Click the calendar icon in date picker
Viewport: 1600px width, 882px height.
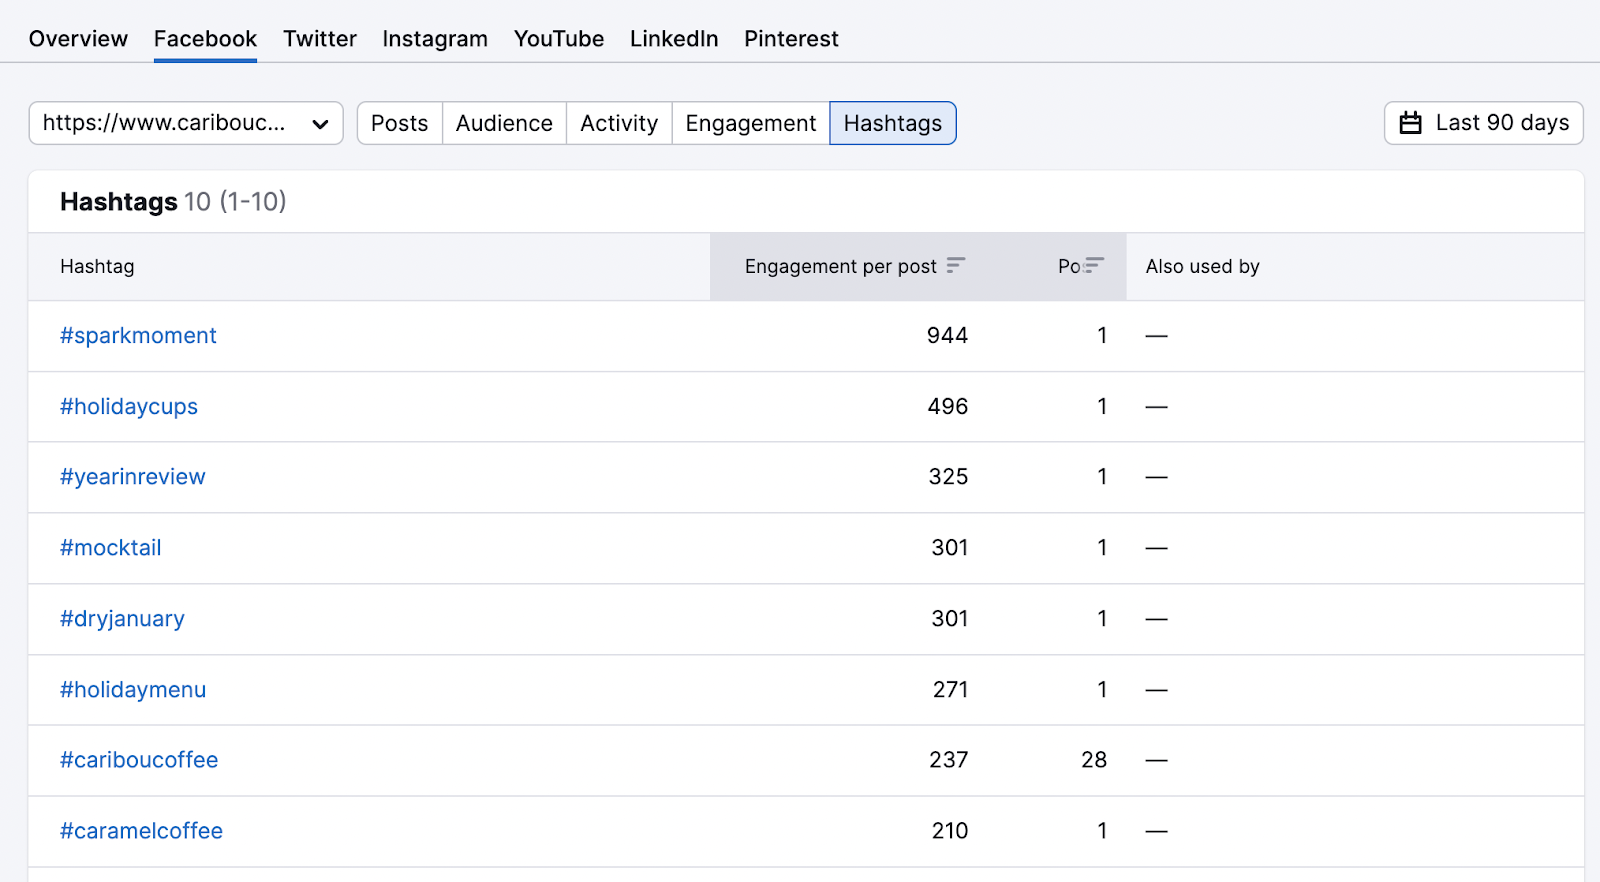pyautogui.click(x=1410, y=123)
